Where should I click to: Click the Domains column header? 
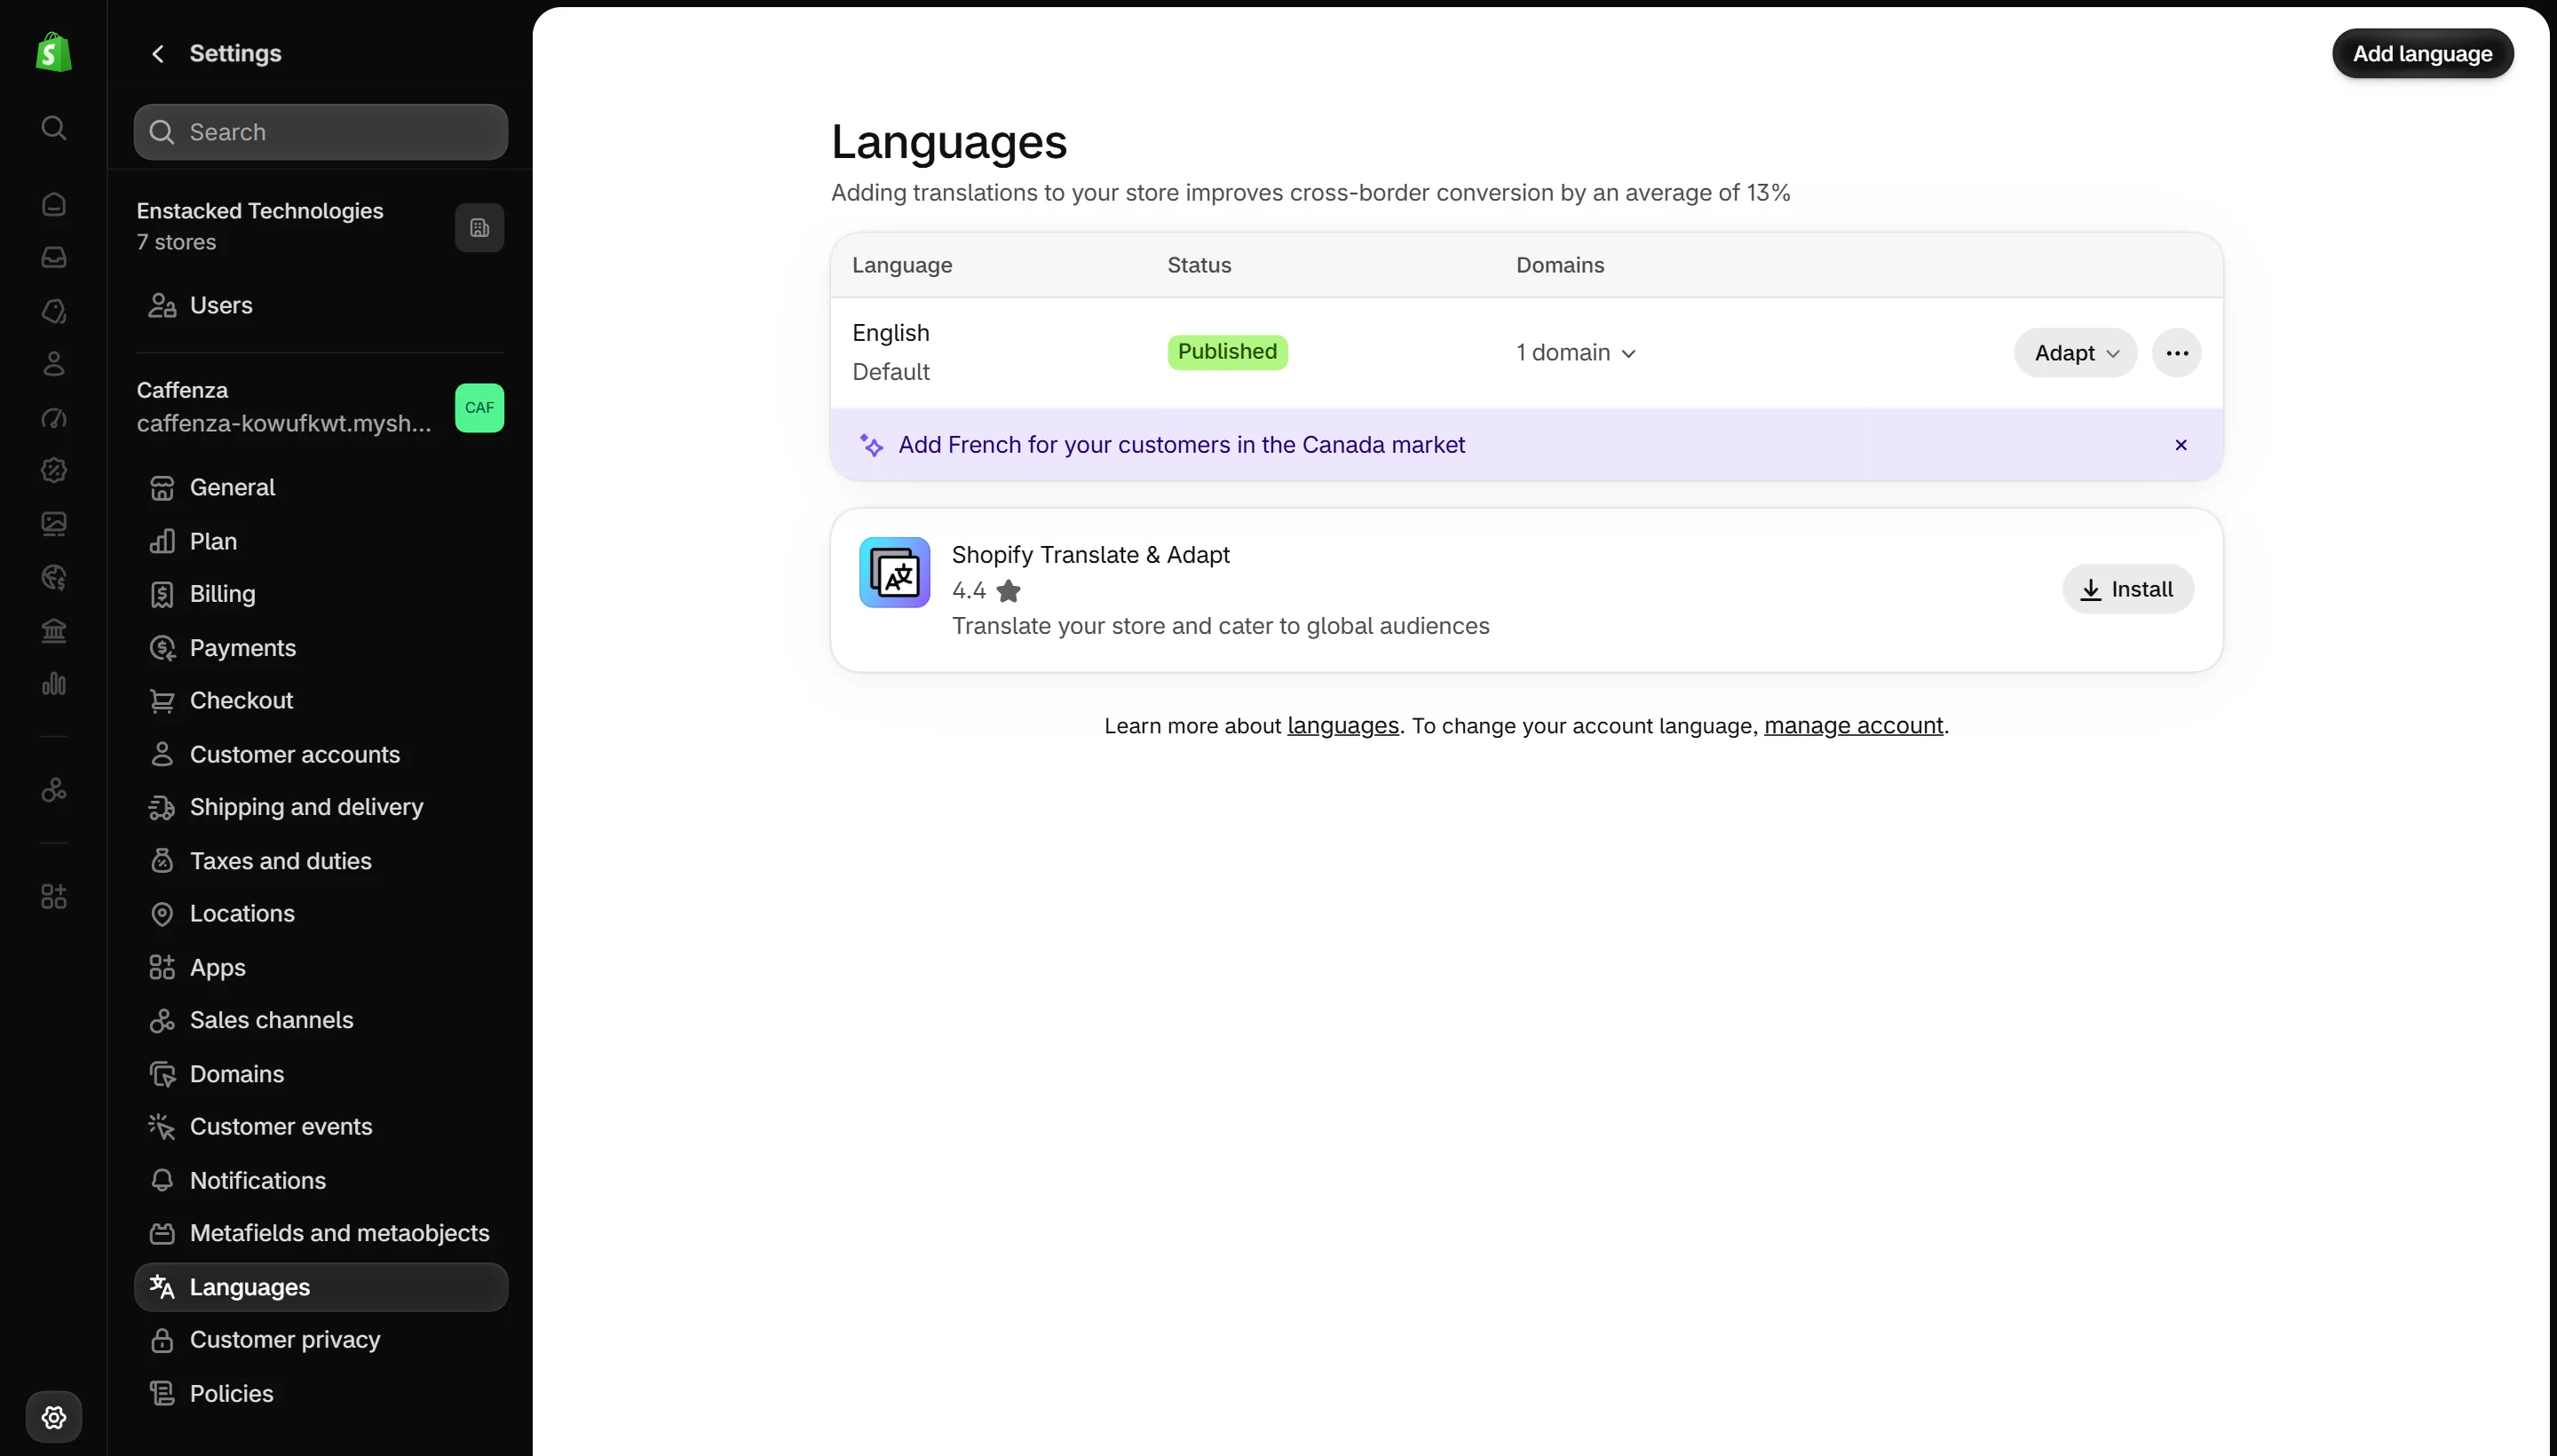tap(1560, 265)
